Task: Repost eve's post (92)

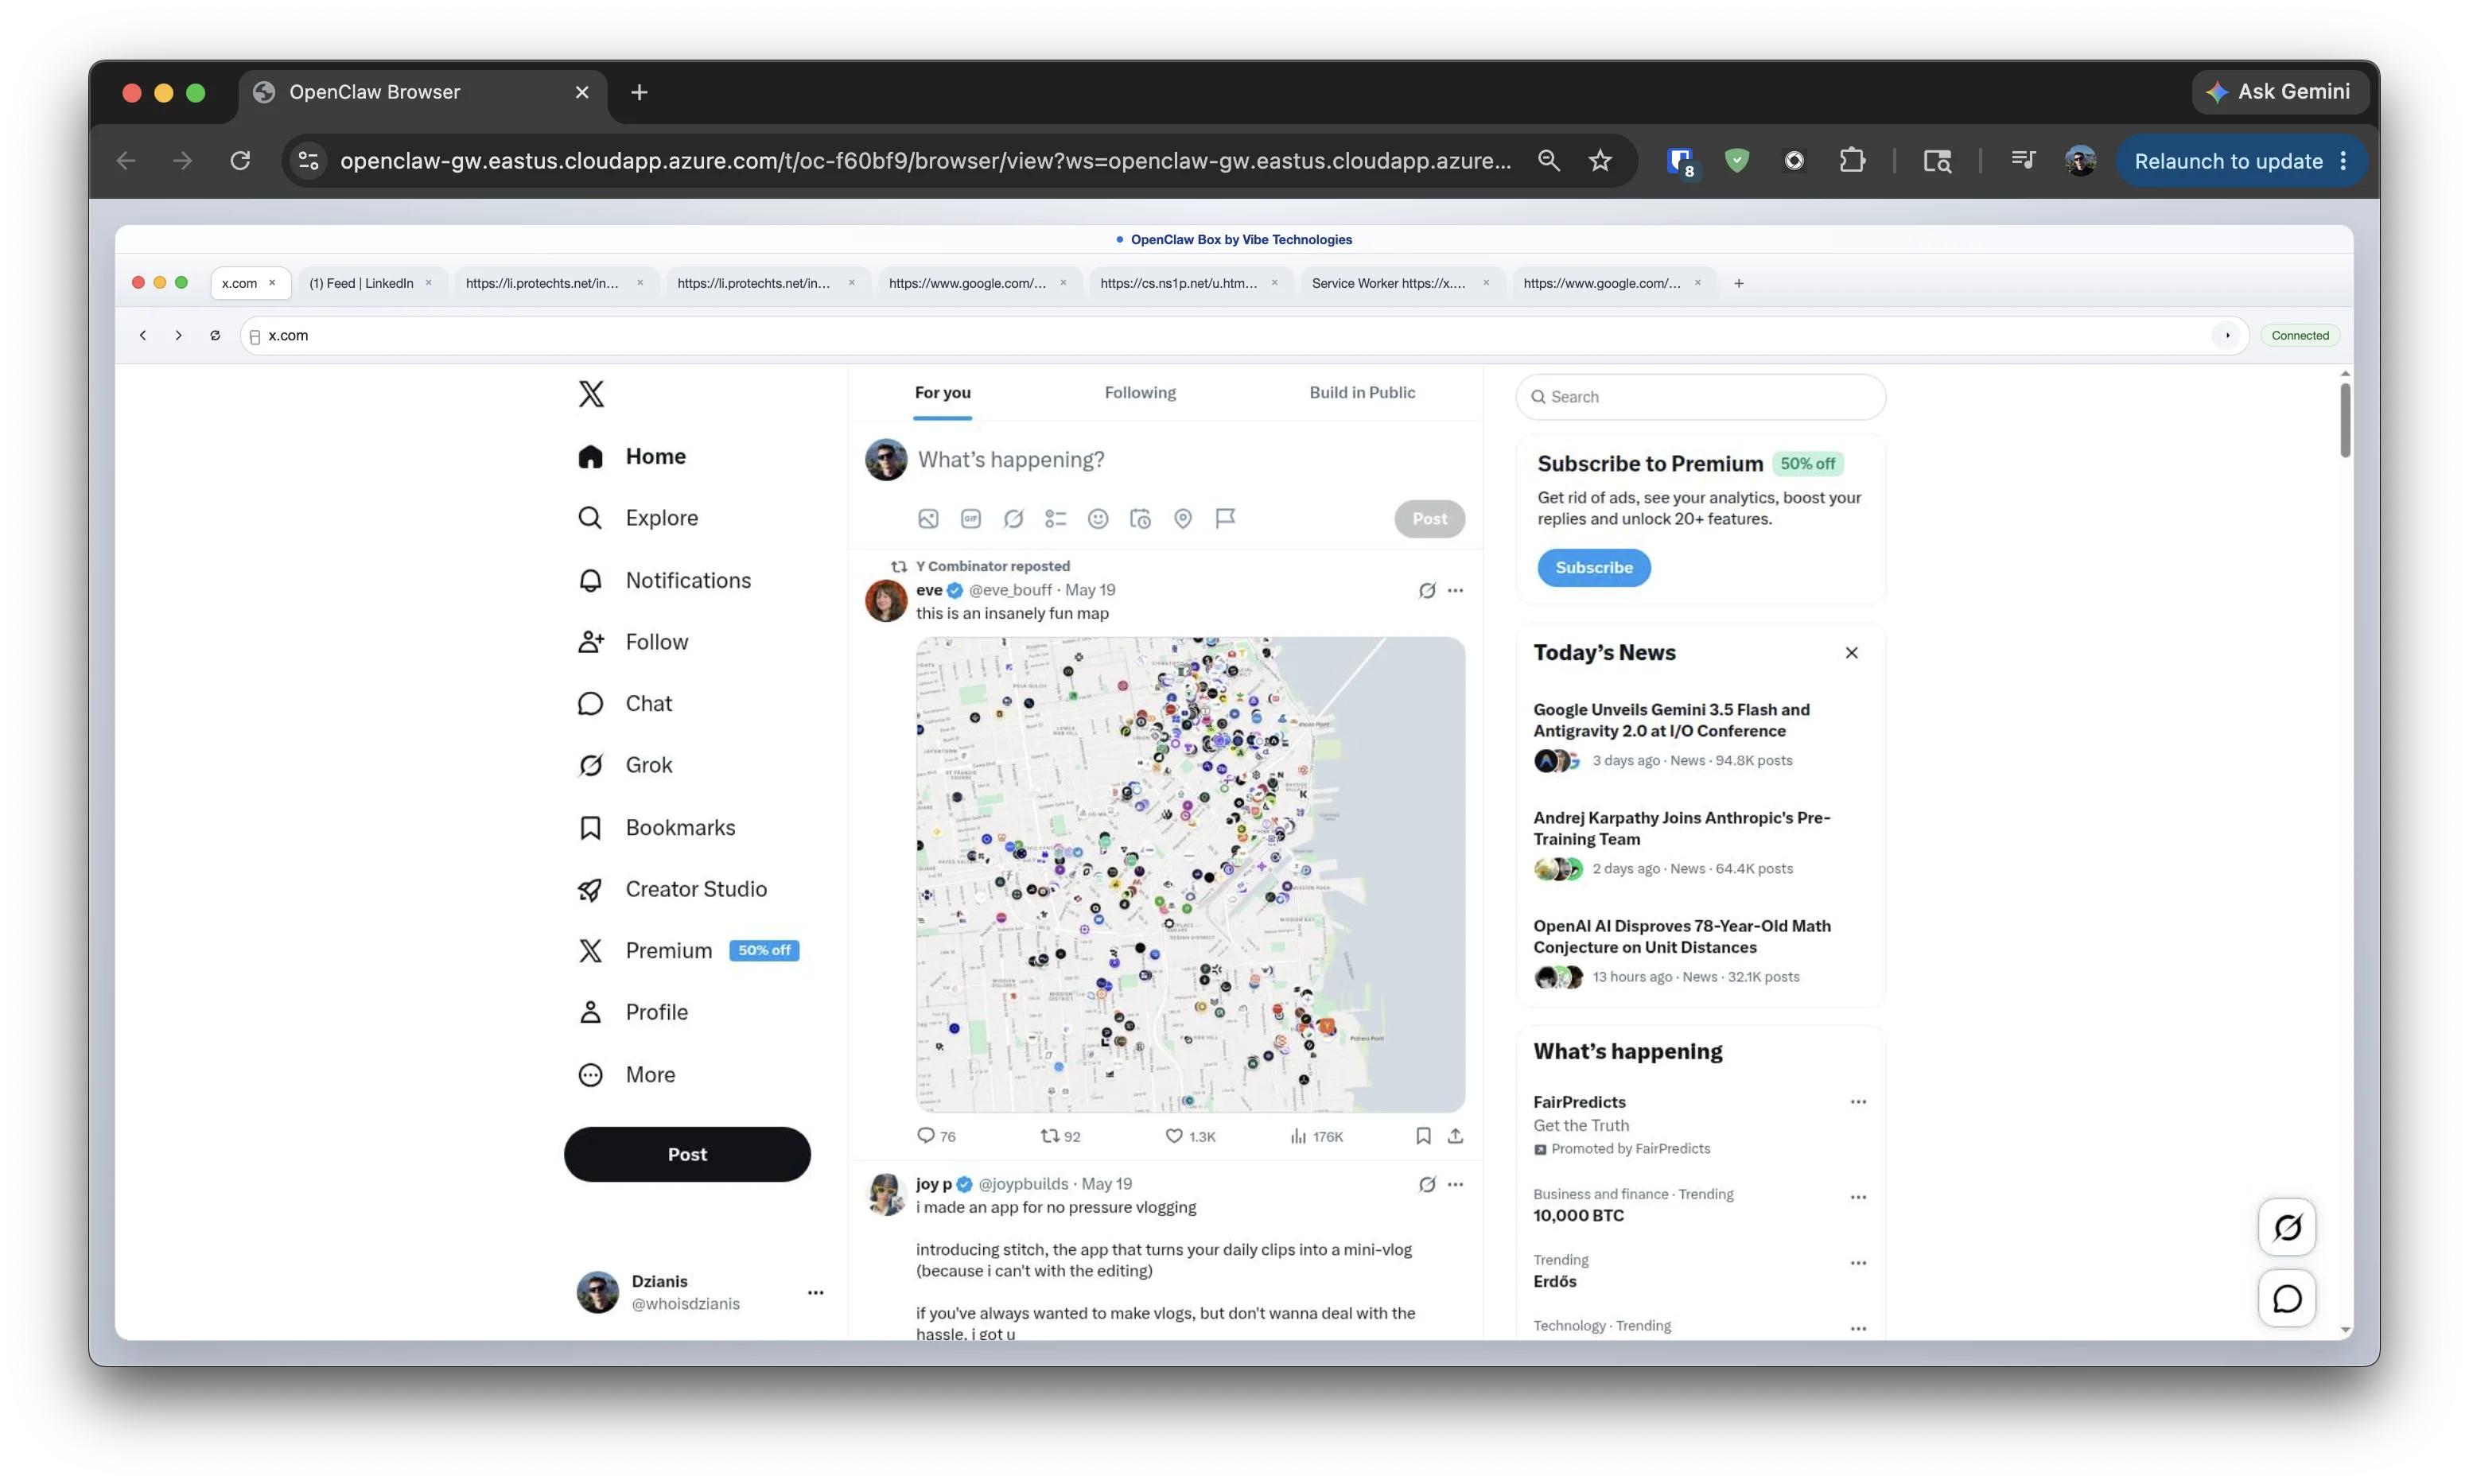Action: tap(1060, 1136)
